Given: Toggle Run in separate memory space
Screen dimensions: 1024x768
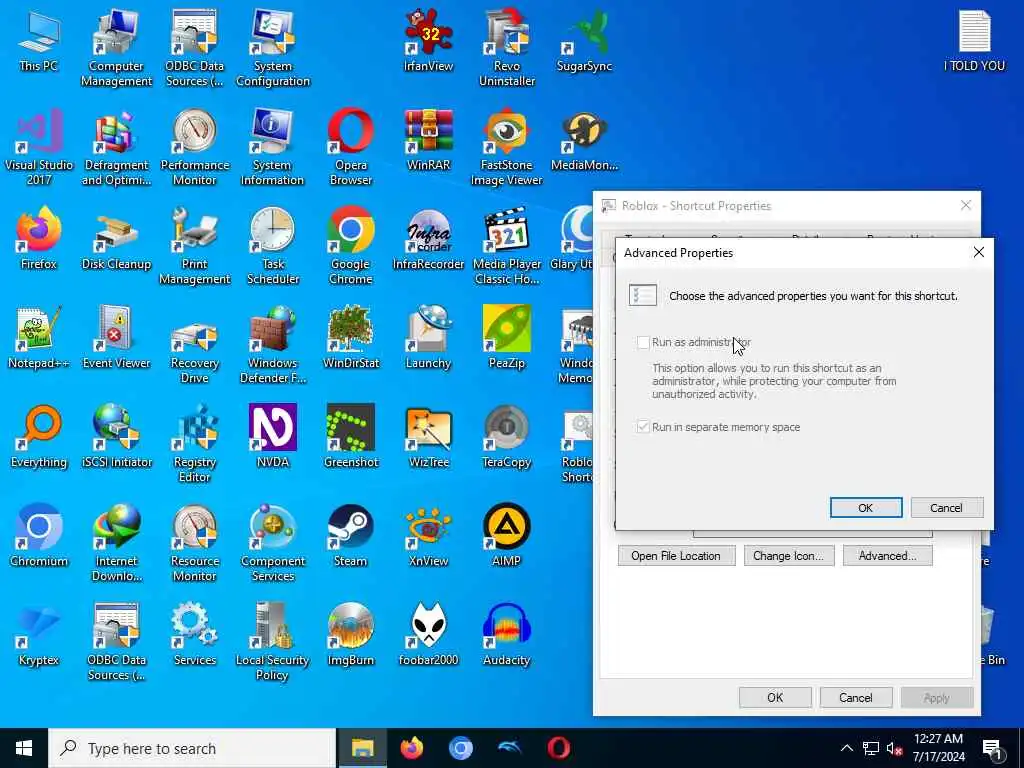Looking at the screenshot, I should pos(643,427).
